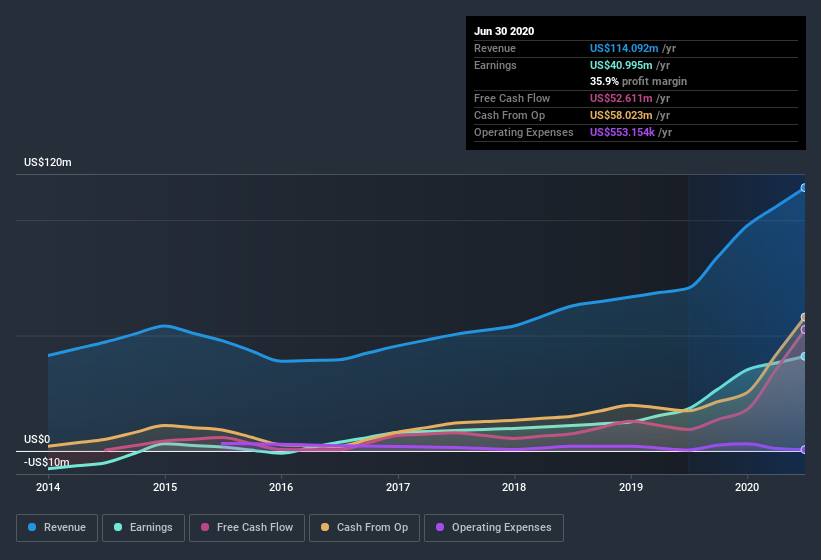
Task: Click the 2014 x-axis label
Action: pyautogui.click(x=48, y=487)
